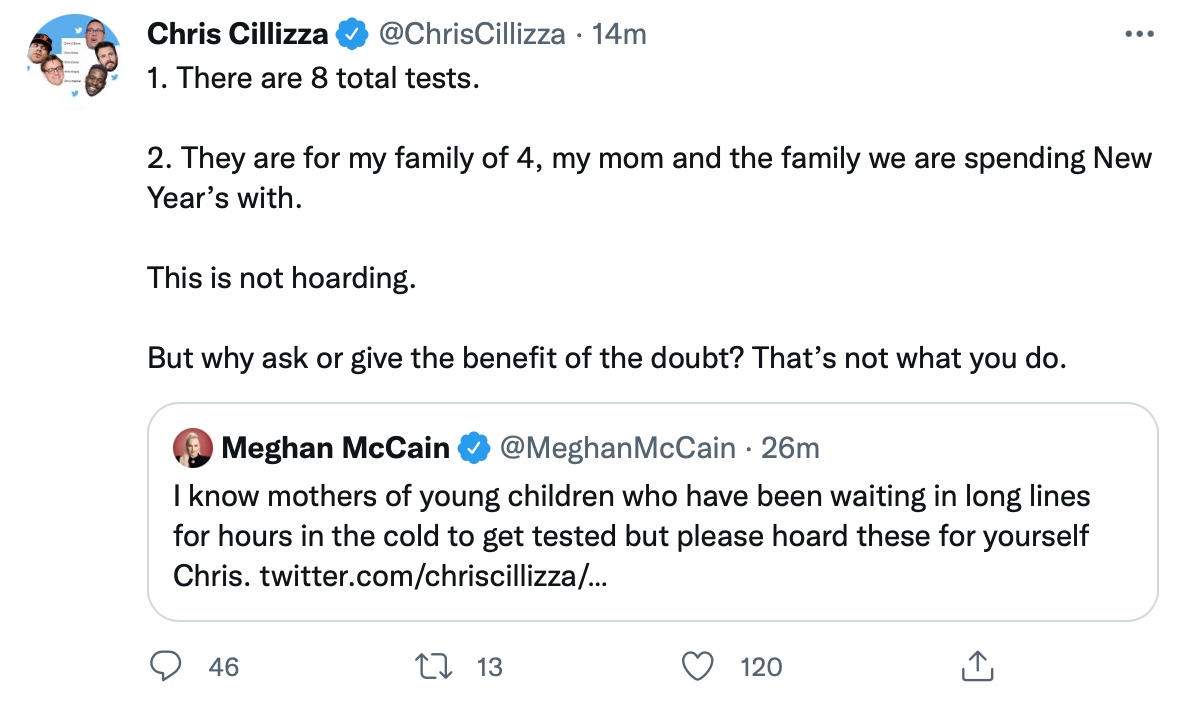Click the @MeghanMcCain handle
1182x704 pixels.
(x=616, y=448)
